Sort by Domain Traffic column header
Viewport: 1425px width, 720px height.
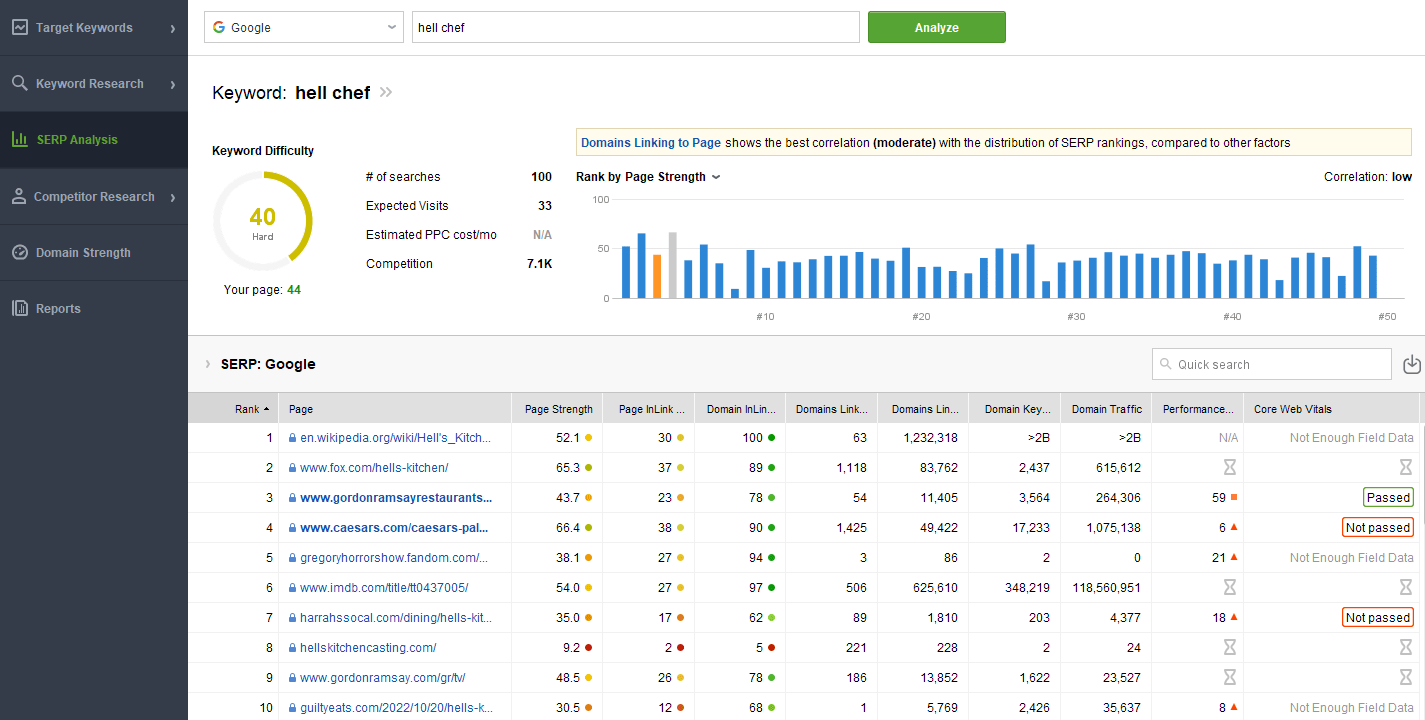coord(1106,409)
